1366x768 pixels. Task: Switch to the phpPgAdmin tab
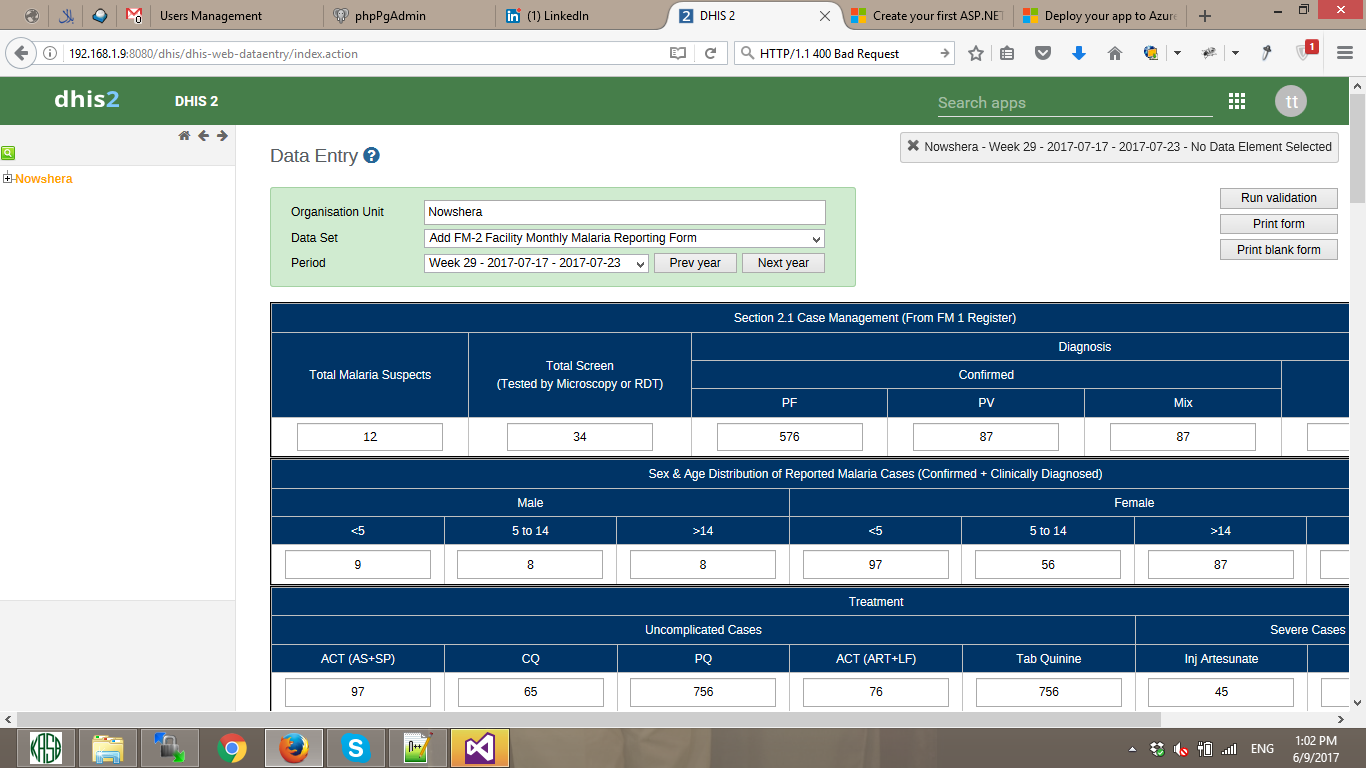[x=408, y=16]
